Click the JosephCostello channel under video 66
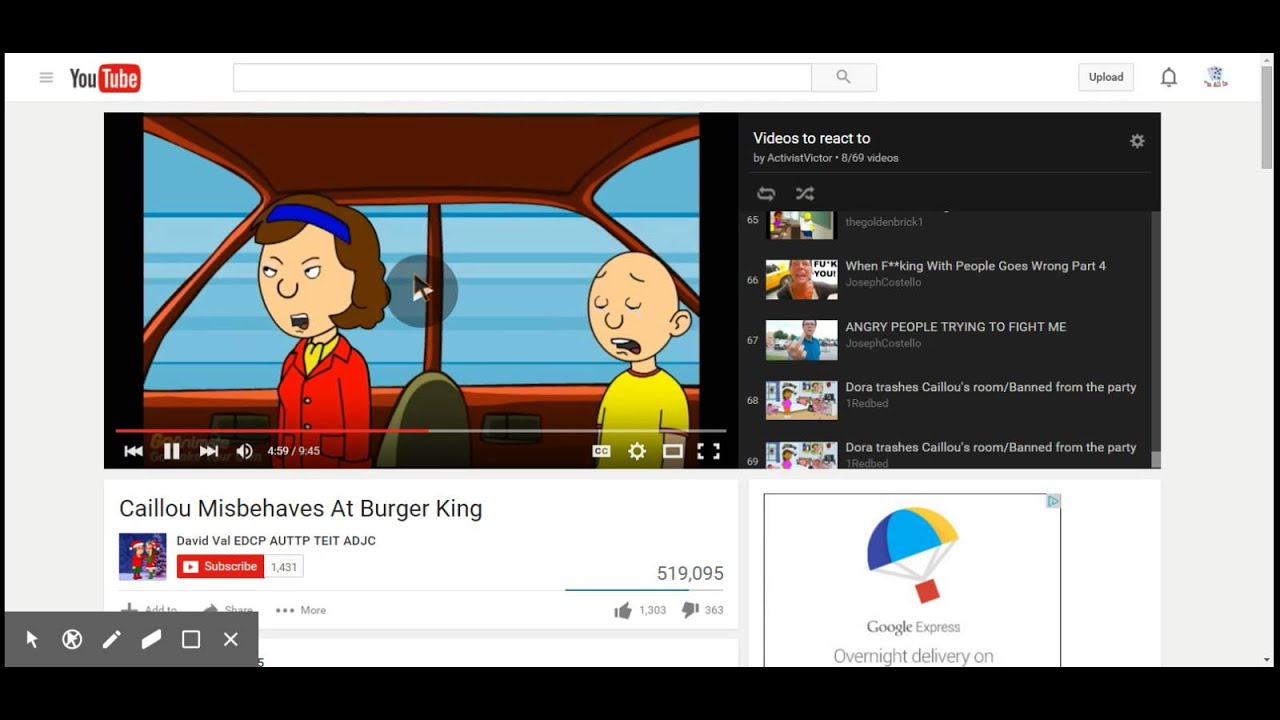The width and height of the screenshot is (1280, 720). [x=883, y=282]
